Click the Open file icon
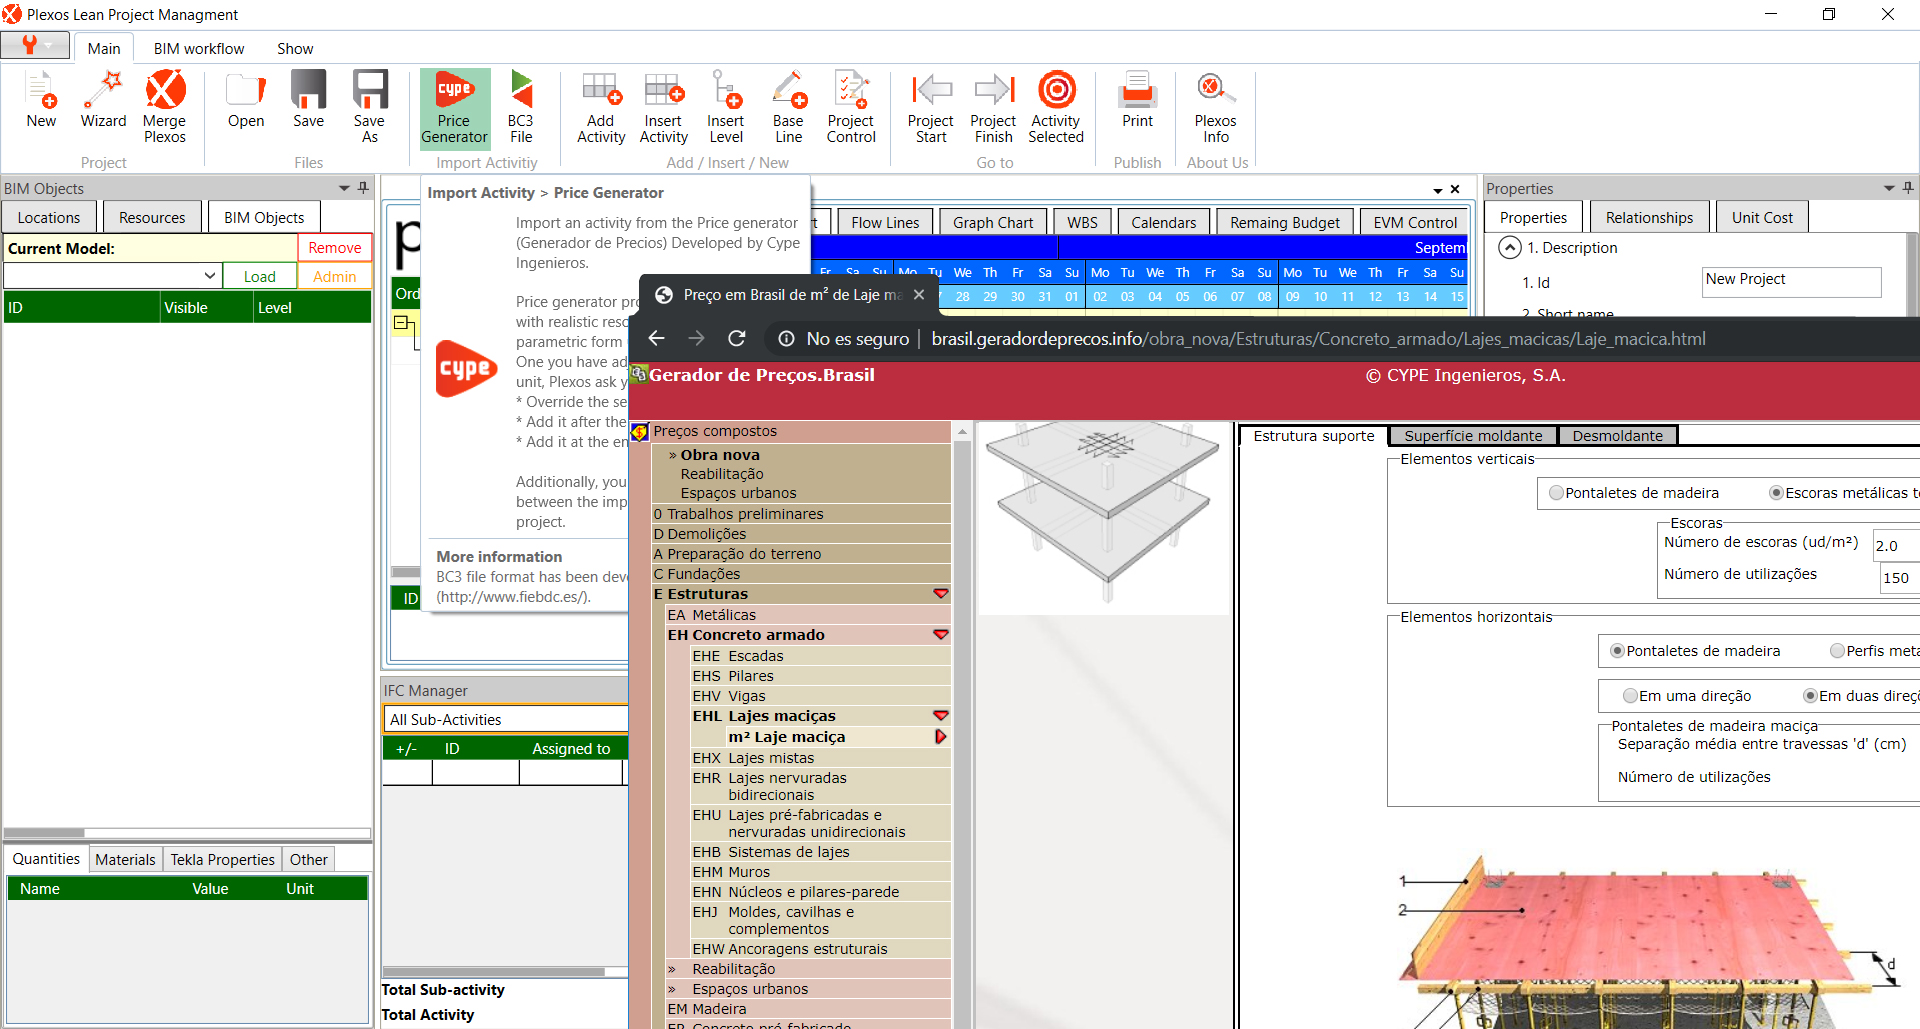 click(x=246, y=100)
